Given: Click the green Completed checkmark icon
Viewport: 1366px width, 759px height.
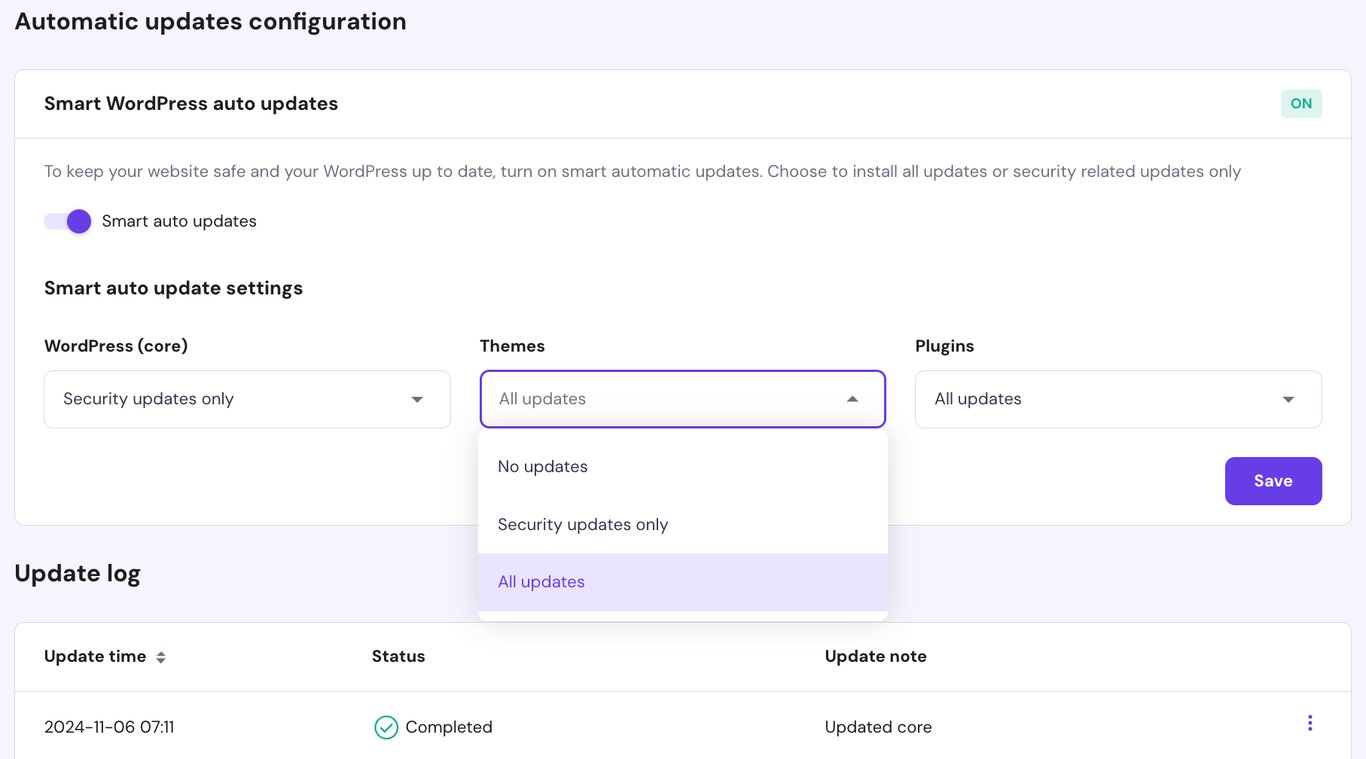Looking at the screenshot, I should pos(386,727).
